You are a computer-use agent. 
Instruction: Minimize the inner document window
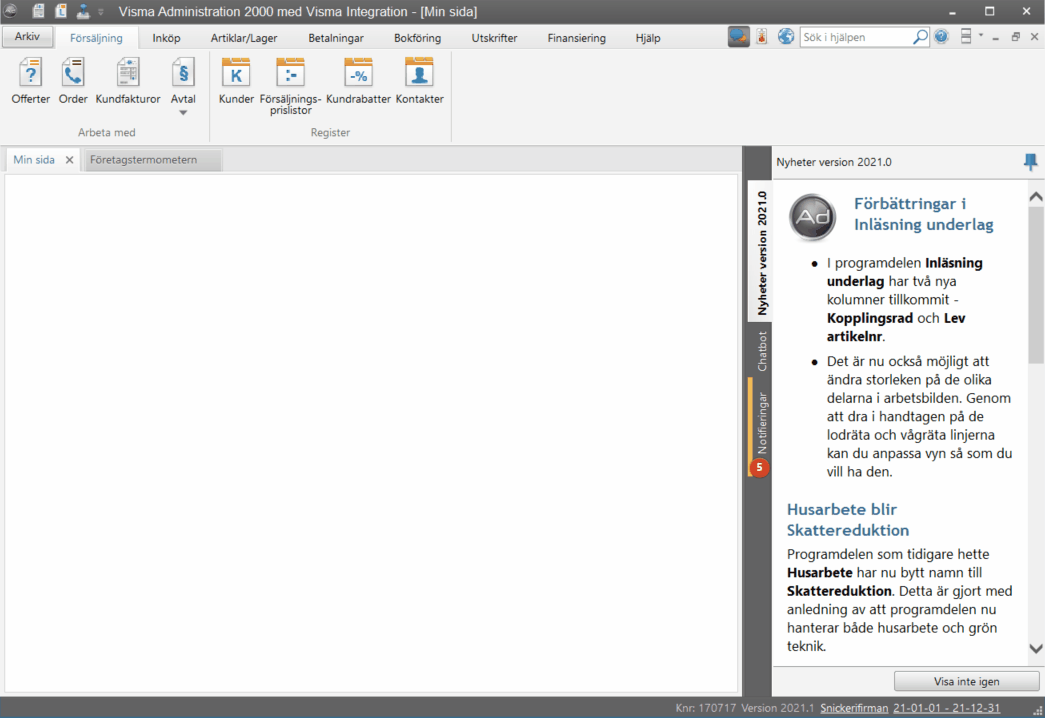pyautogui.click(x=995, y=37)
